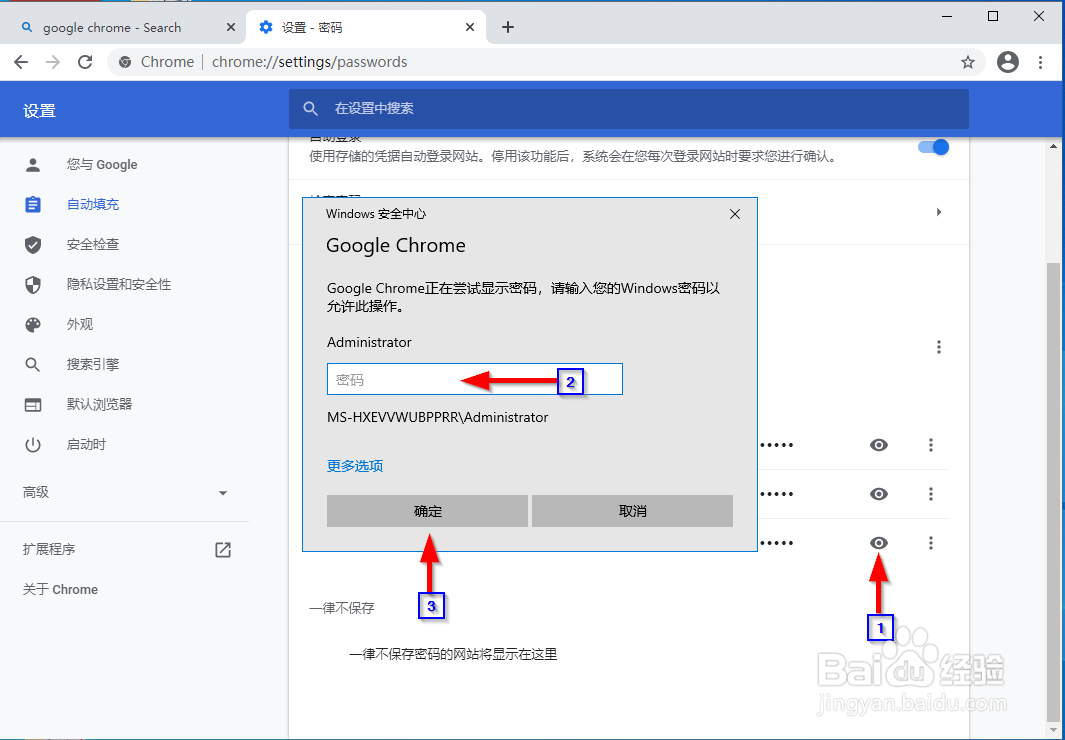Select the "设置 - 密码" tab
This screenshot has height=740, width=1065.
coord(365,27)
